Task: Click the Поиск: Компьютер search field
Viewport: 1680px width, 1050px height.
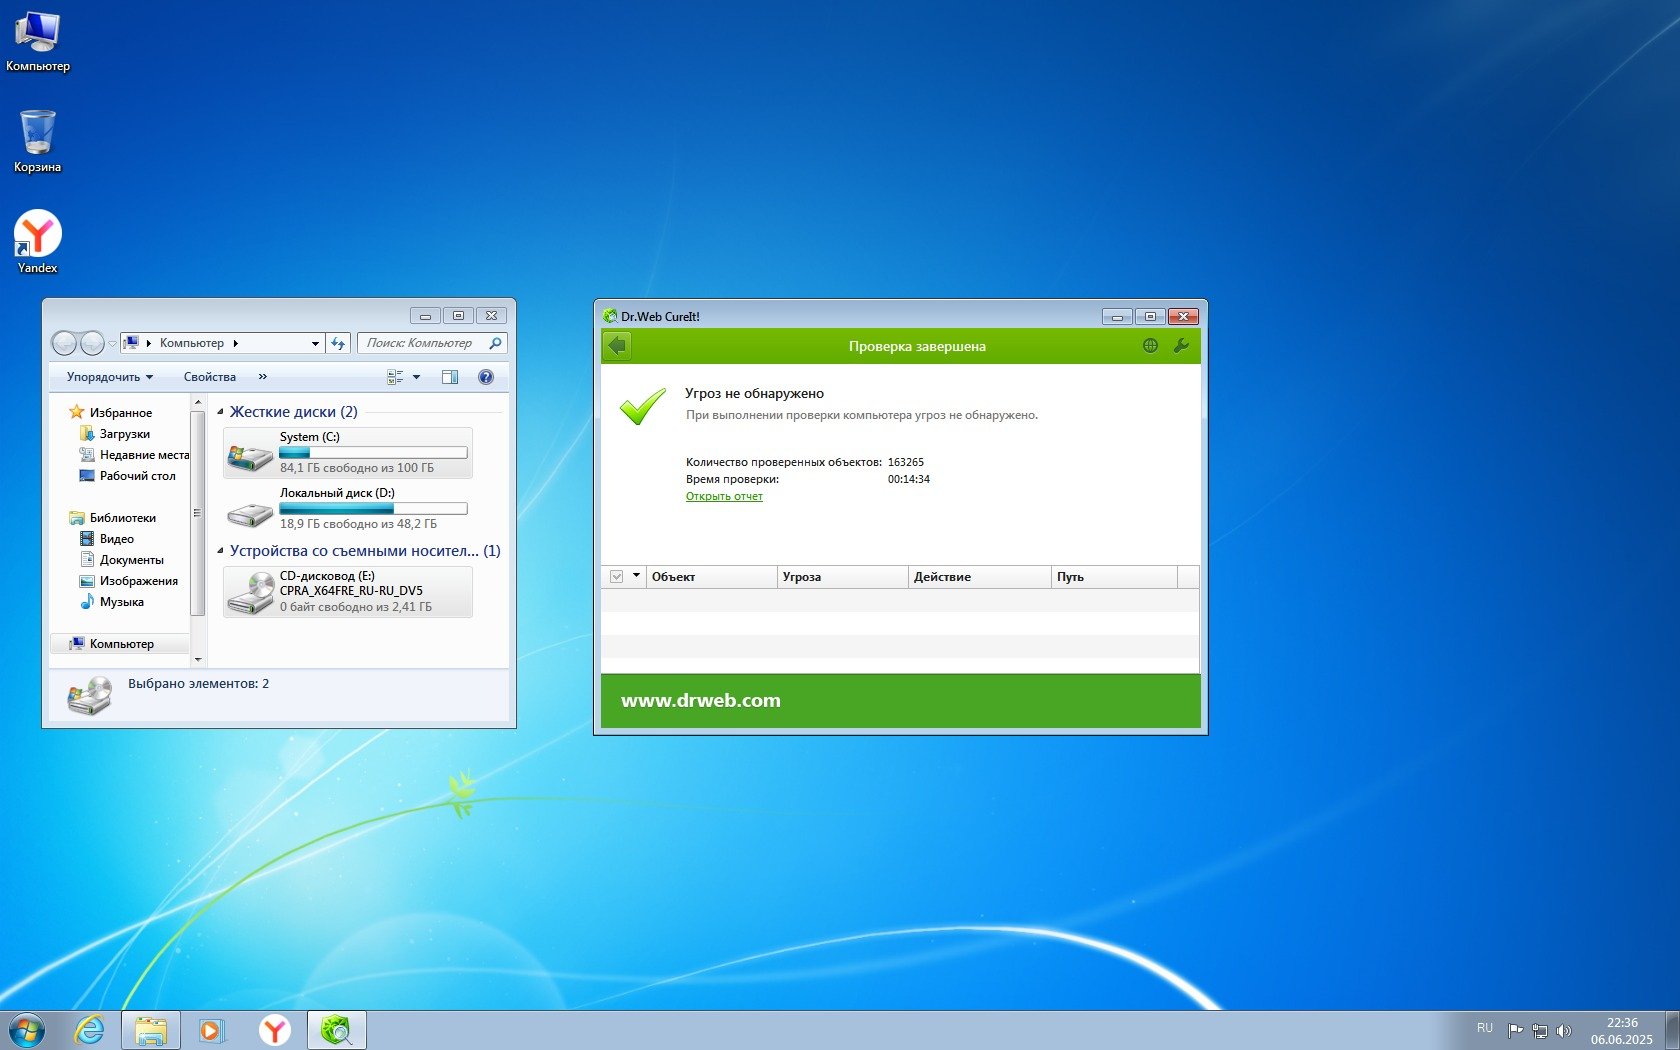Action: click(x=424, y=343)
